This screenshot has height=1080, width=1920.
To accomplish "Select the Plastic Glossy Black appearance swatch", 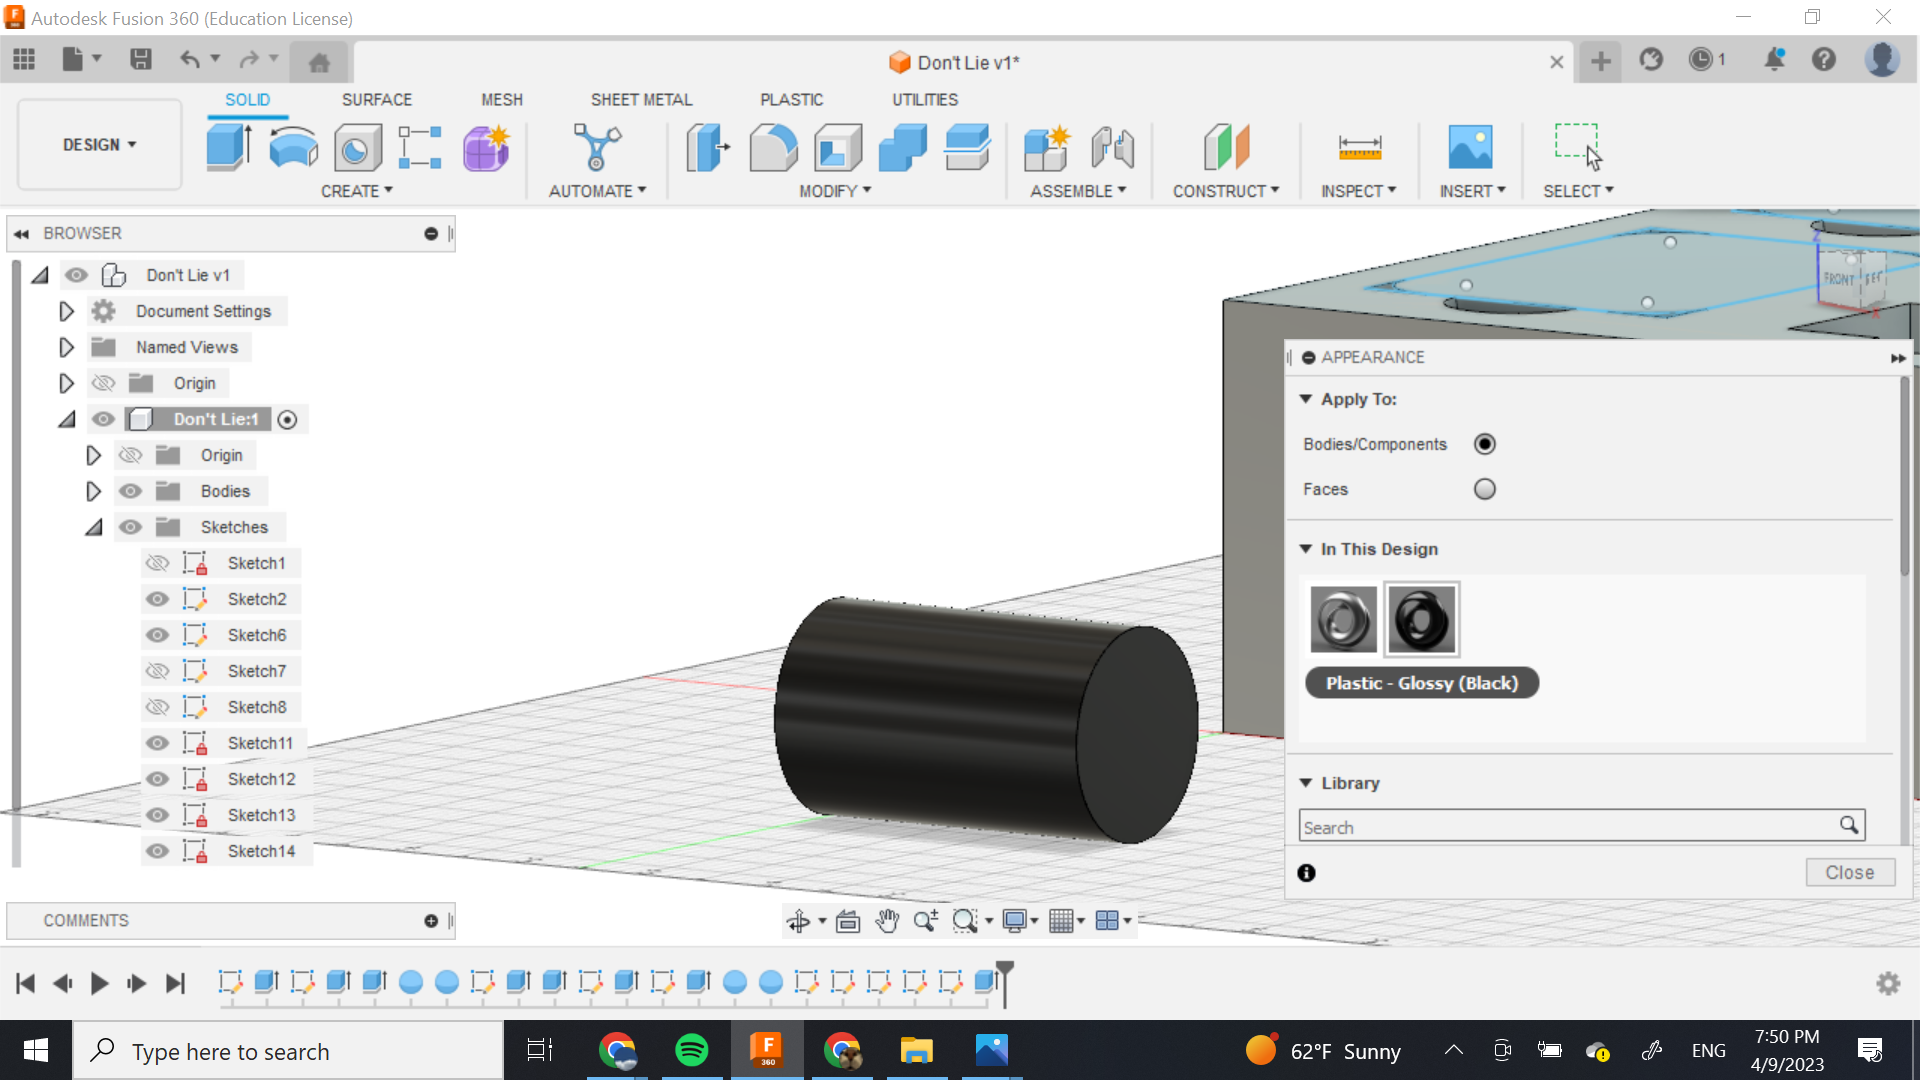I will coord(1421,619).
